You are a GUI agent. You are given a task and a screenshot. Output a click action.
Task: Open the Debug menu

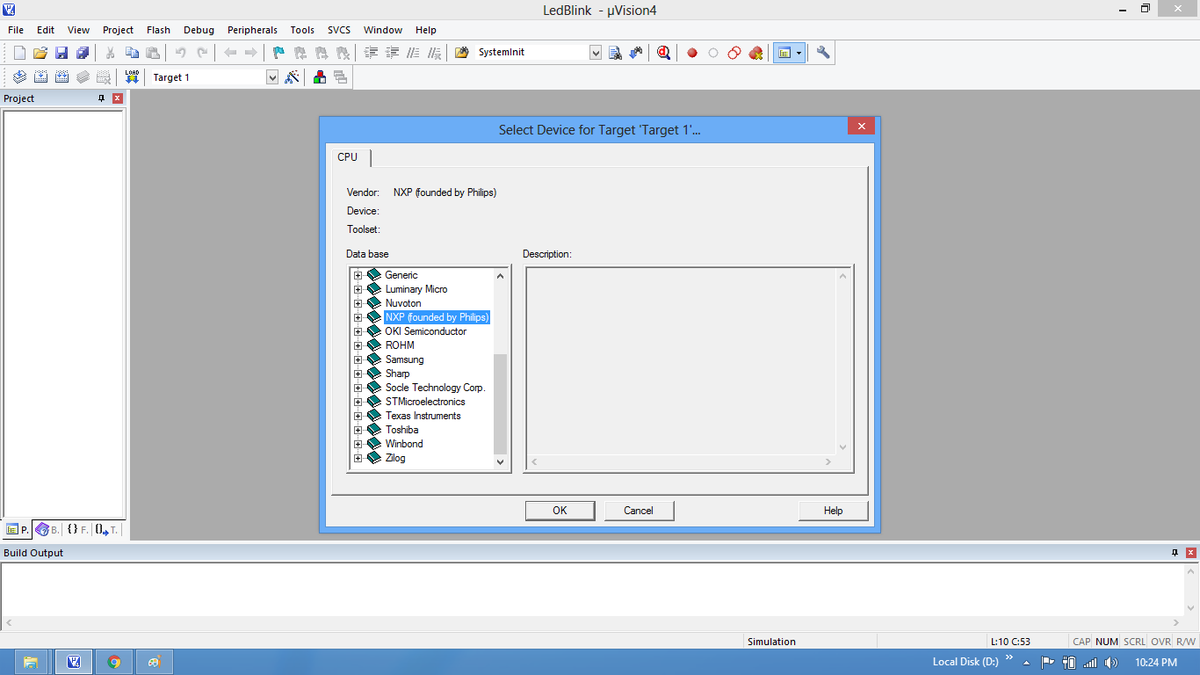pyautogui.click(x=199, y=30)
